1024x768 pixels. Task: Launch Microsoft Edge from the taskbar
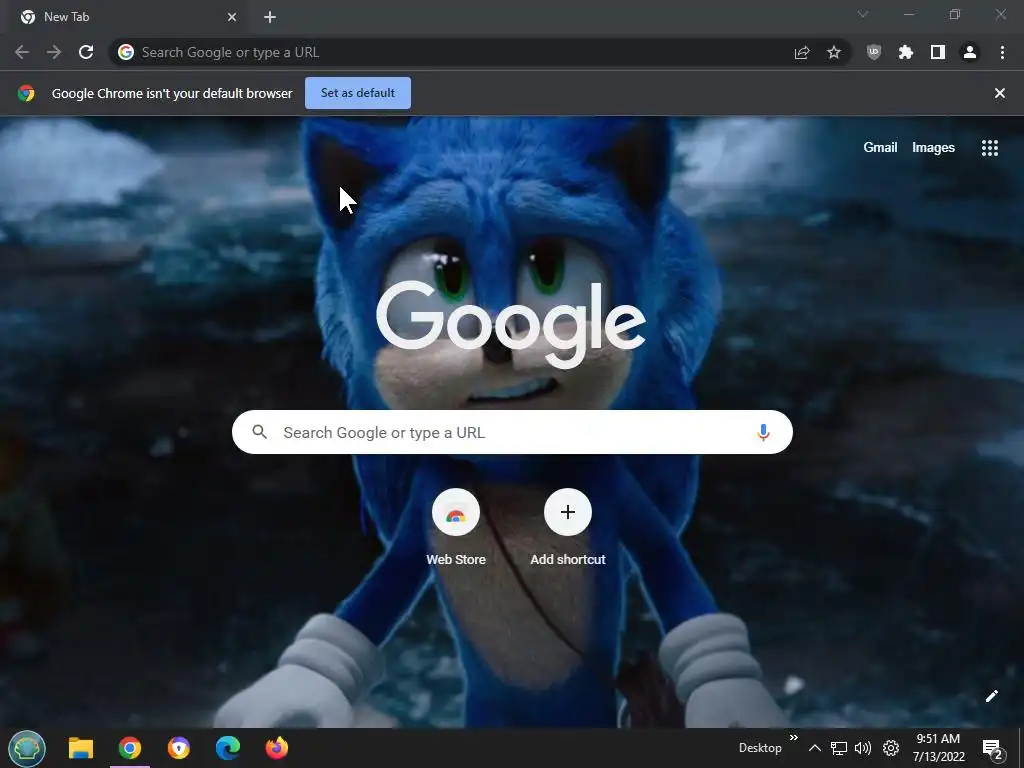point(228,748)
